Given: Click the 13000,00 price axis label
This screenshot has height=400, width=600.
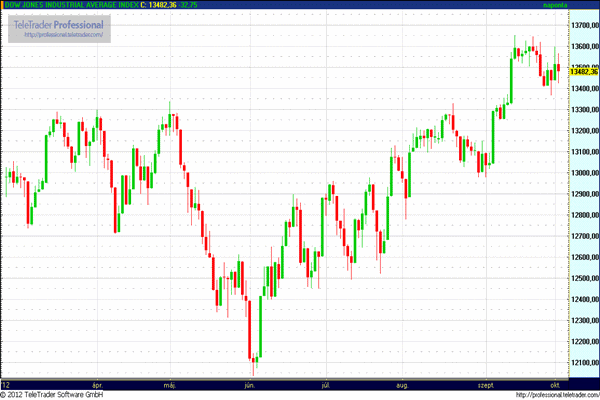Looking at the screenshot, I should [x=583, y=172].
